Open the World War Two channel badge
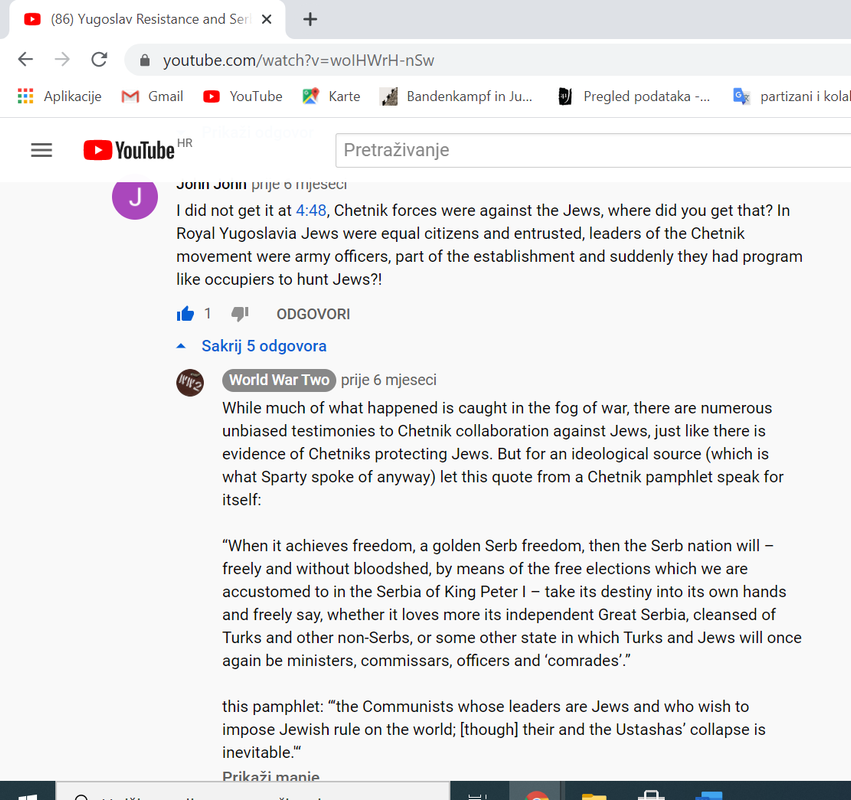 pos(279,380)
